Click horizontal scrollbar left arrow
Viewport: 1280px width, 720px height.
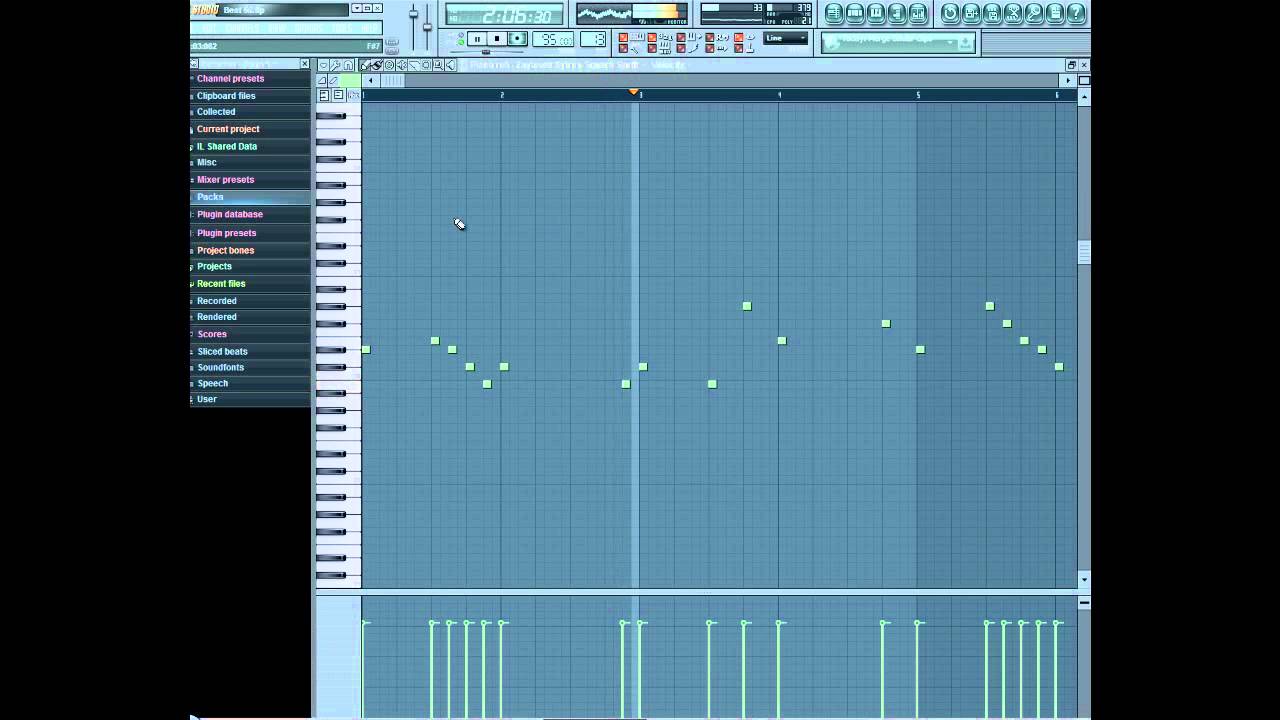pyautogui.click(x=370, y=81)
